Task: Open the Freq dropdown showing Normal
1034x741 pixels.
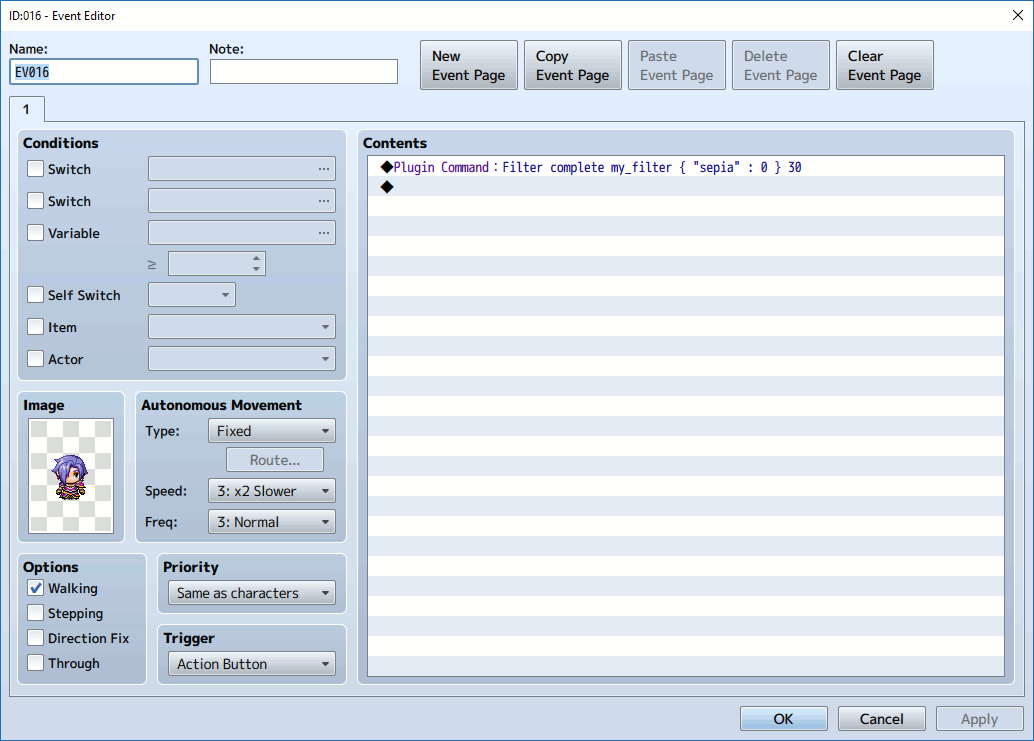Action: pos(272,522)
